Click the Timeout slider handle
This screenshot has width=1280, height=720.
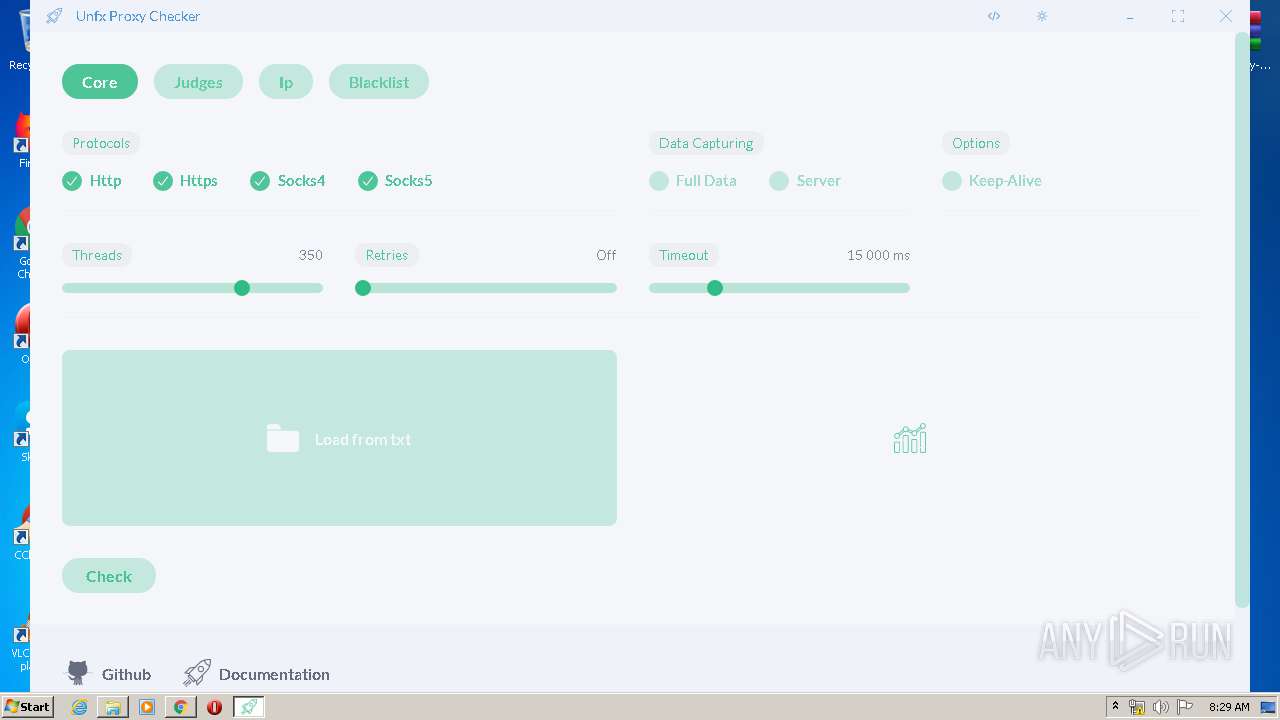pyautogui.click(x=715, y=288)
